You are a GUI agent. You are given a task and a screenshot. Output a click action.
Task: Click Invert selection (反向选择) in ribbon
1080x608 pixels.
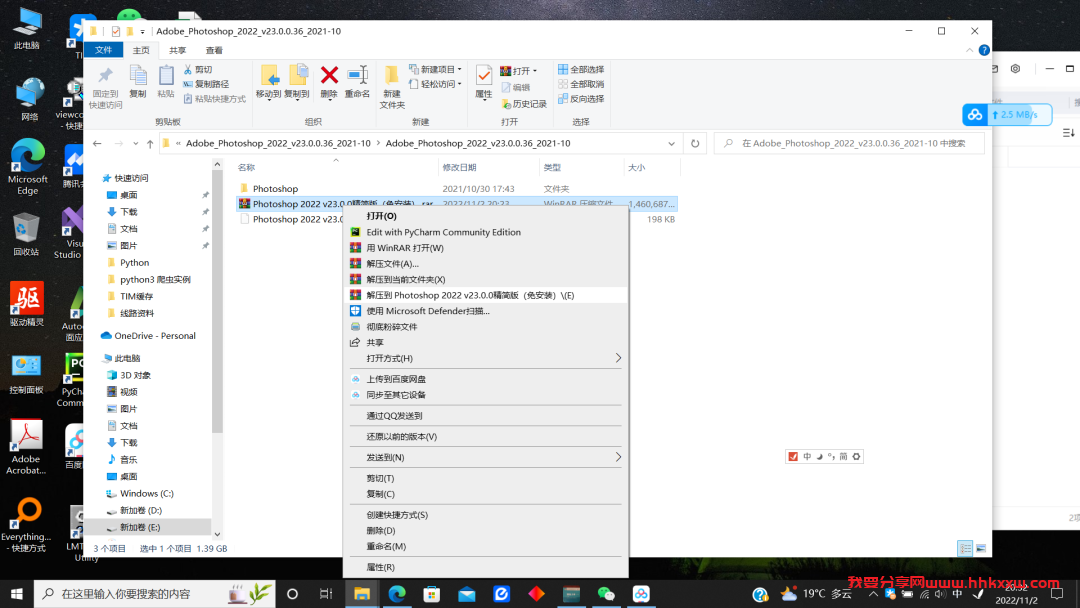pyautogui.click(x=581, y=99)
